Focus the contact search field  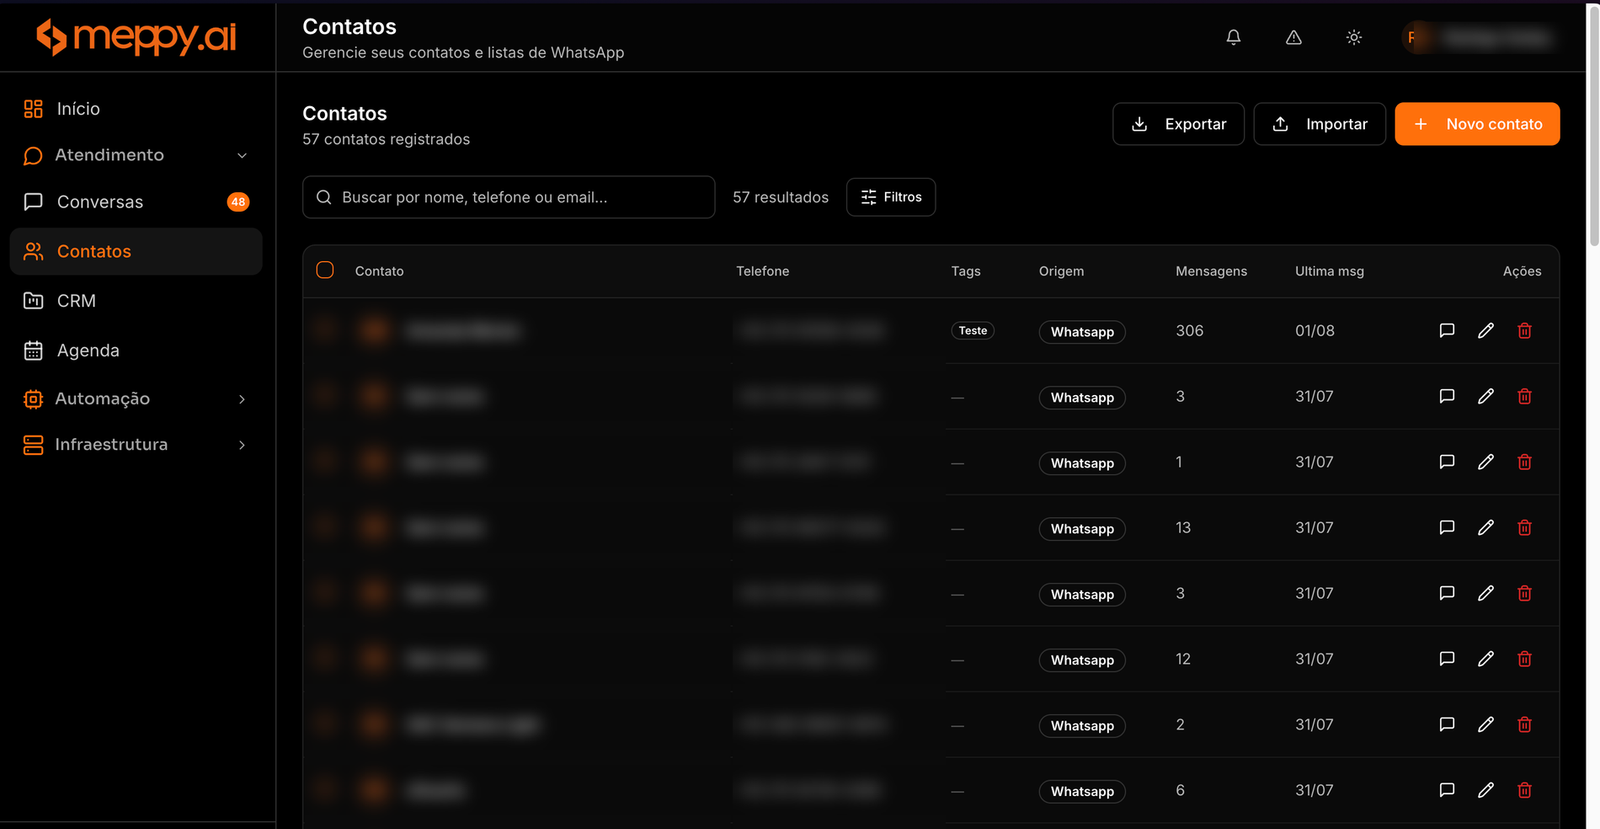tap(509, 197)
